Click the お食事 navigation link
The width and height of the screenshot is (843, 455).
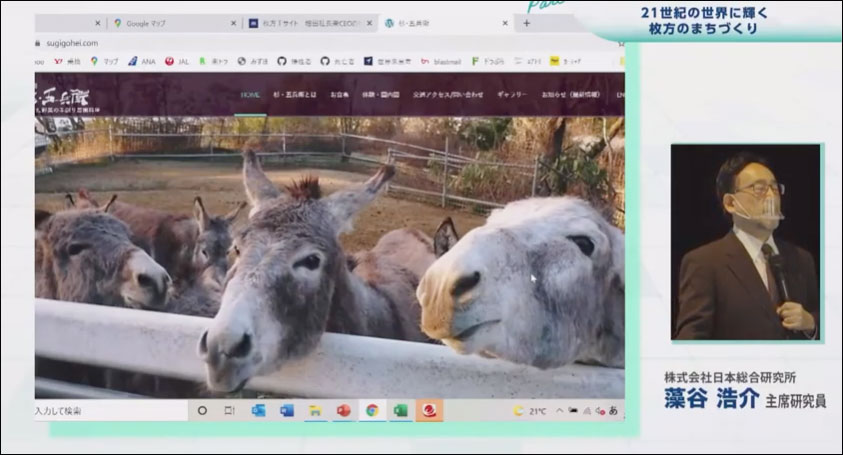(339, 94)
